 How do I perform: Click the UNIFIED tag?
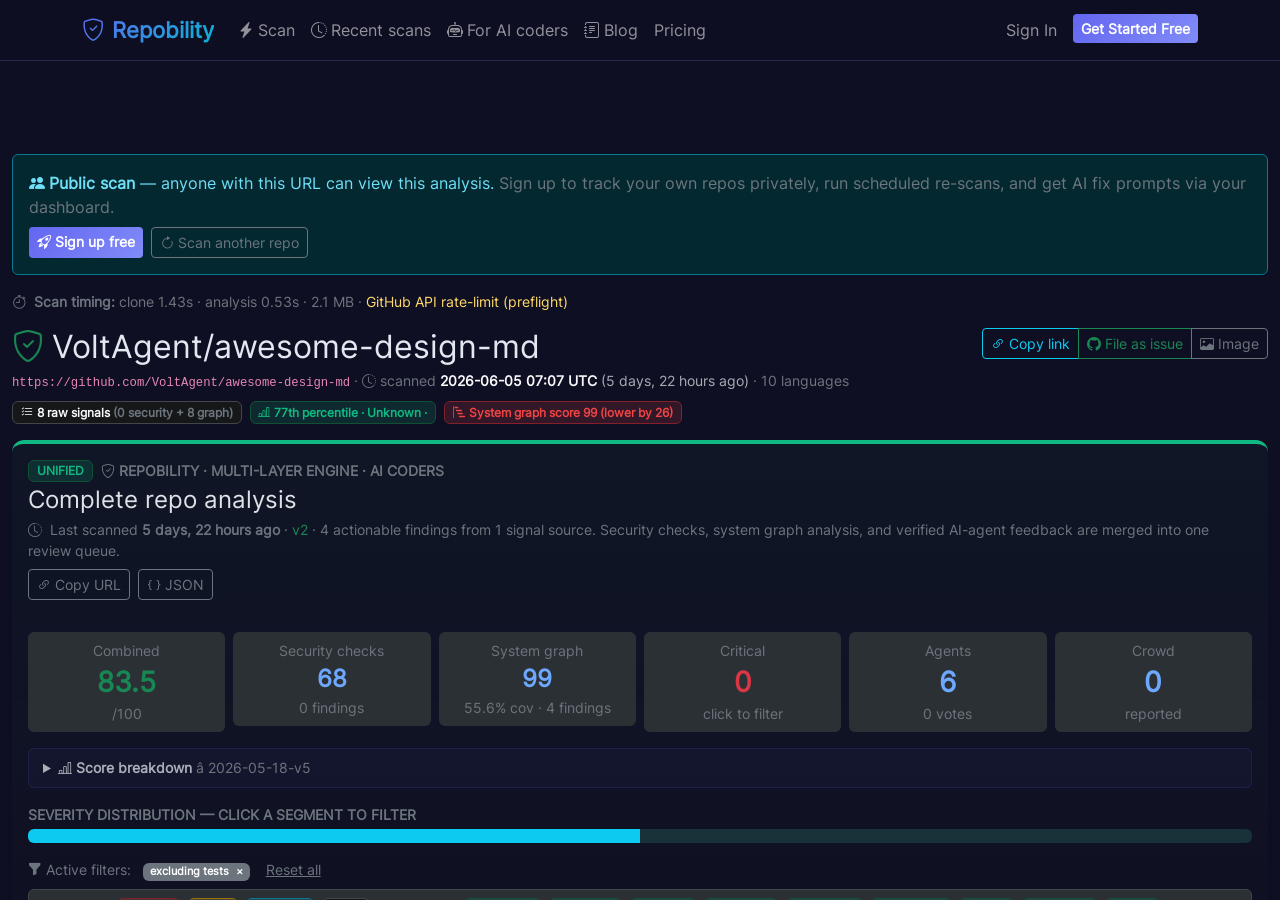[x=60, y=471]
